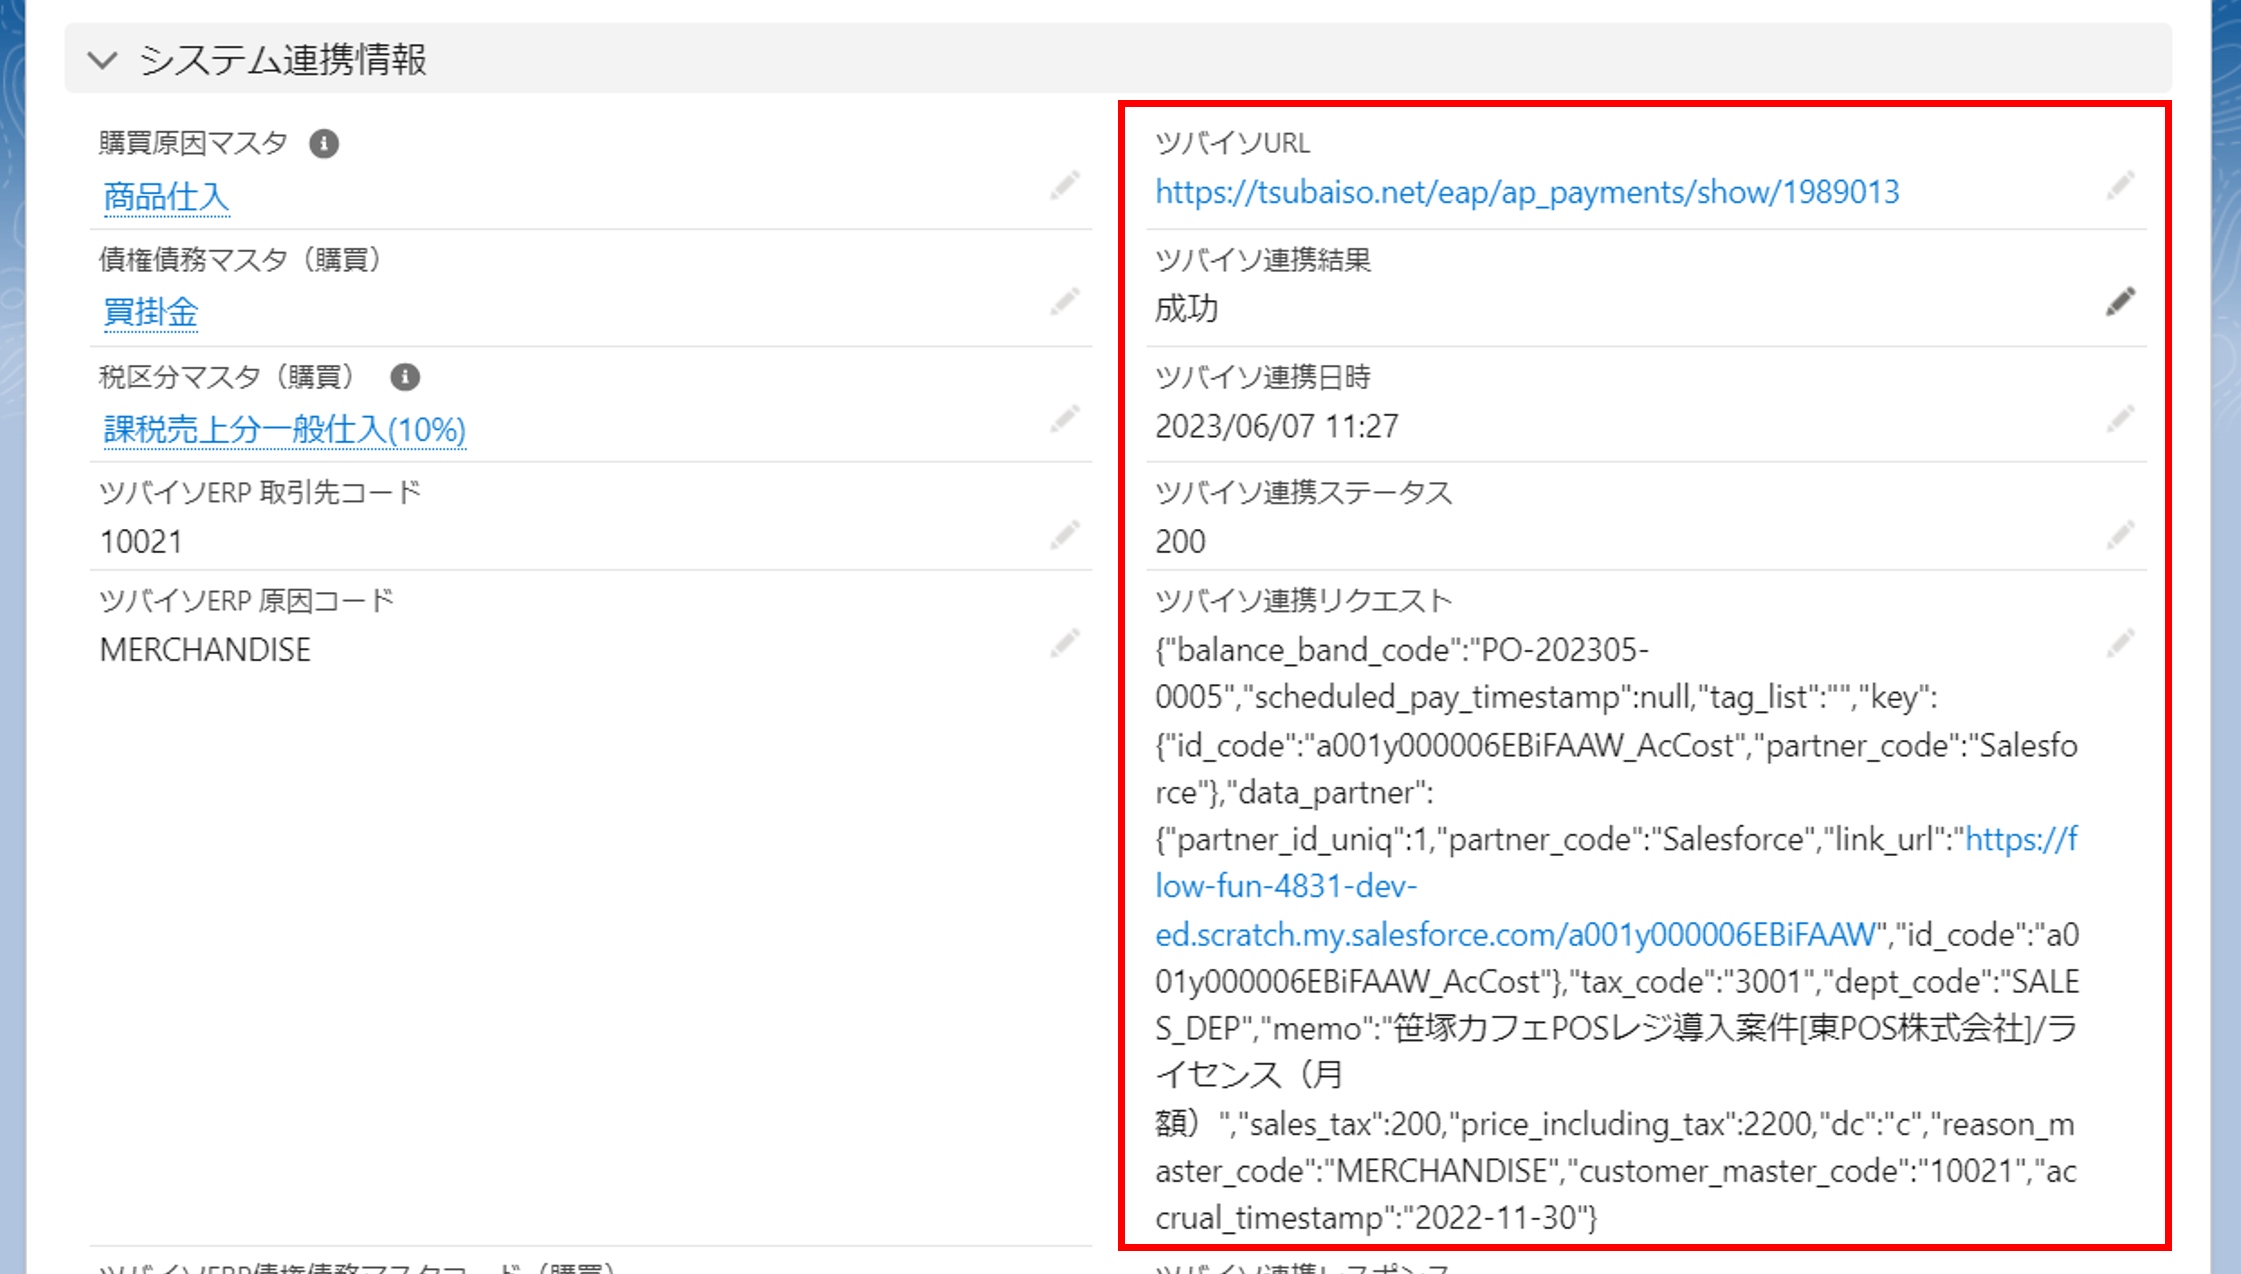Screen dimensions: 2241x1274
Task: Open the tsubaiso.net ap_payments URL
Action: click(1526, 192)
